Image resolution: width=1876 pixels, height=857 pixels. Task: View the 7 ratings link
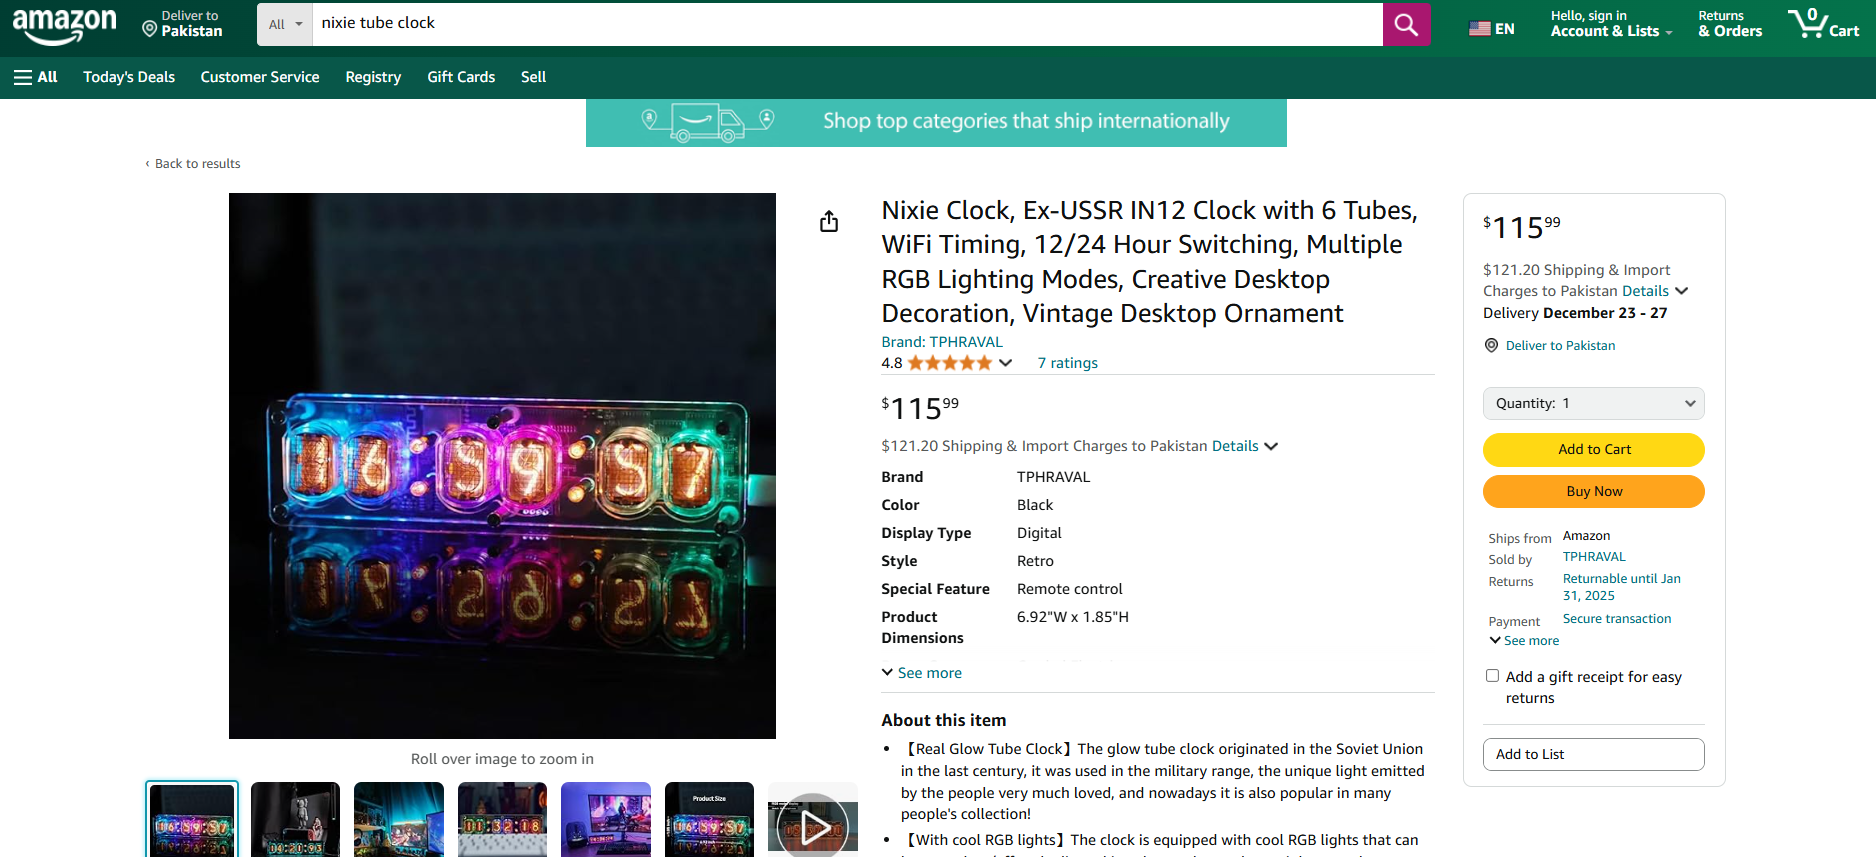[x=1067, y=363]
